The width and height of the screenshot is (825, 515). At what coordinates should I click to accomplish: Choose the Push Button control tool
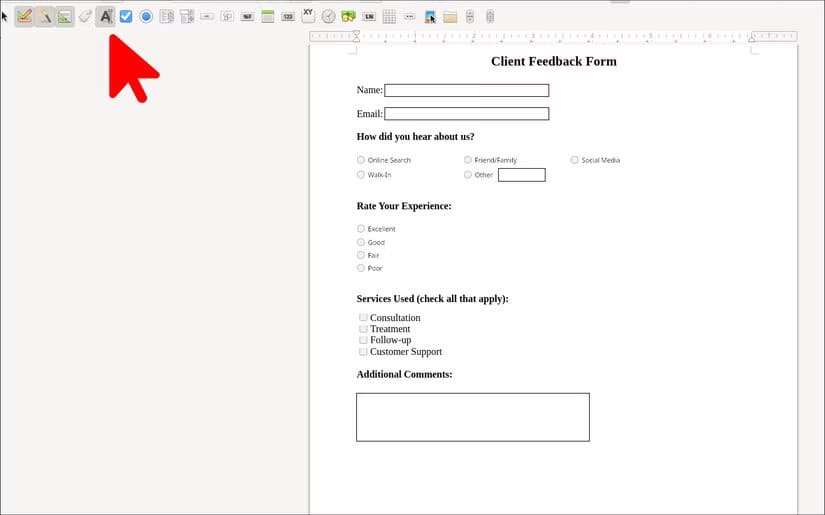pos(207,16)
